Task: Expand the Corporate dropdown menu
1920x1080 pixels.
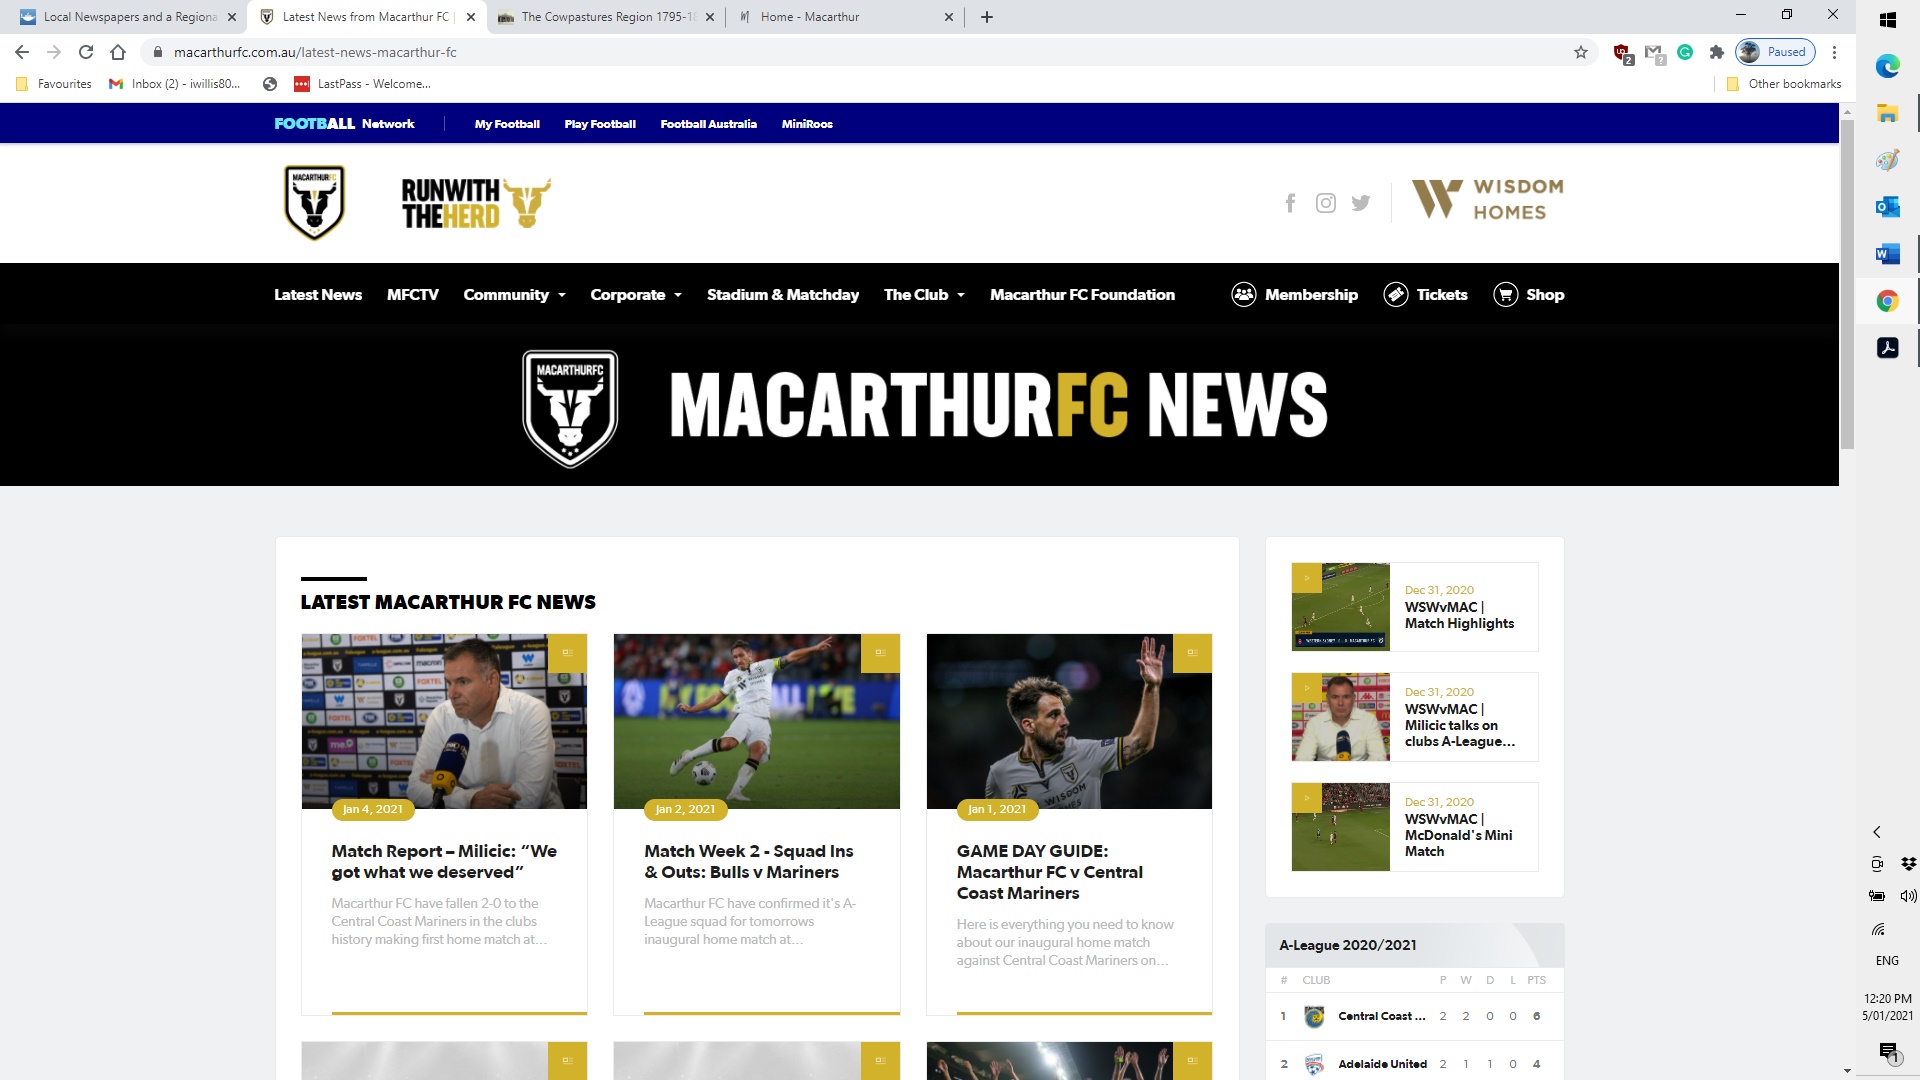Action: pyautogui.click(x=635, y=294)
